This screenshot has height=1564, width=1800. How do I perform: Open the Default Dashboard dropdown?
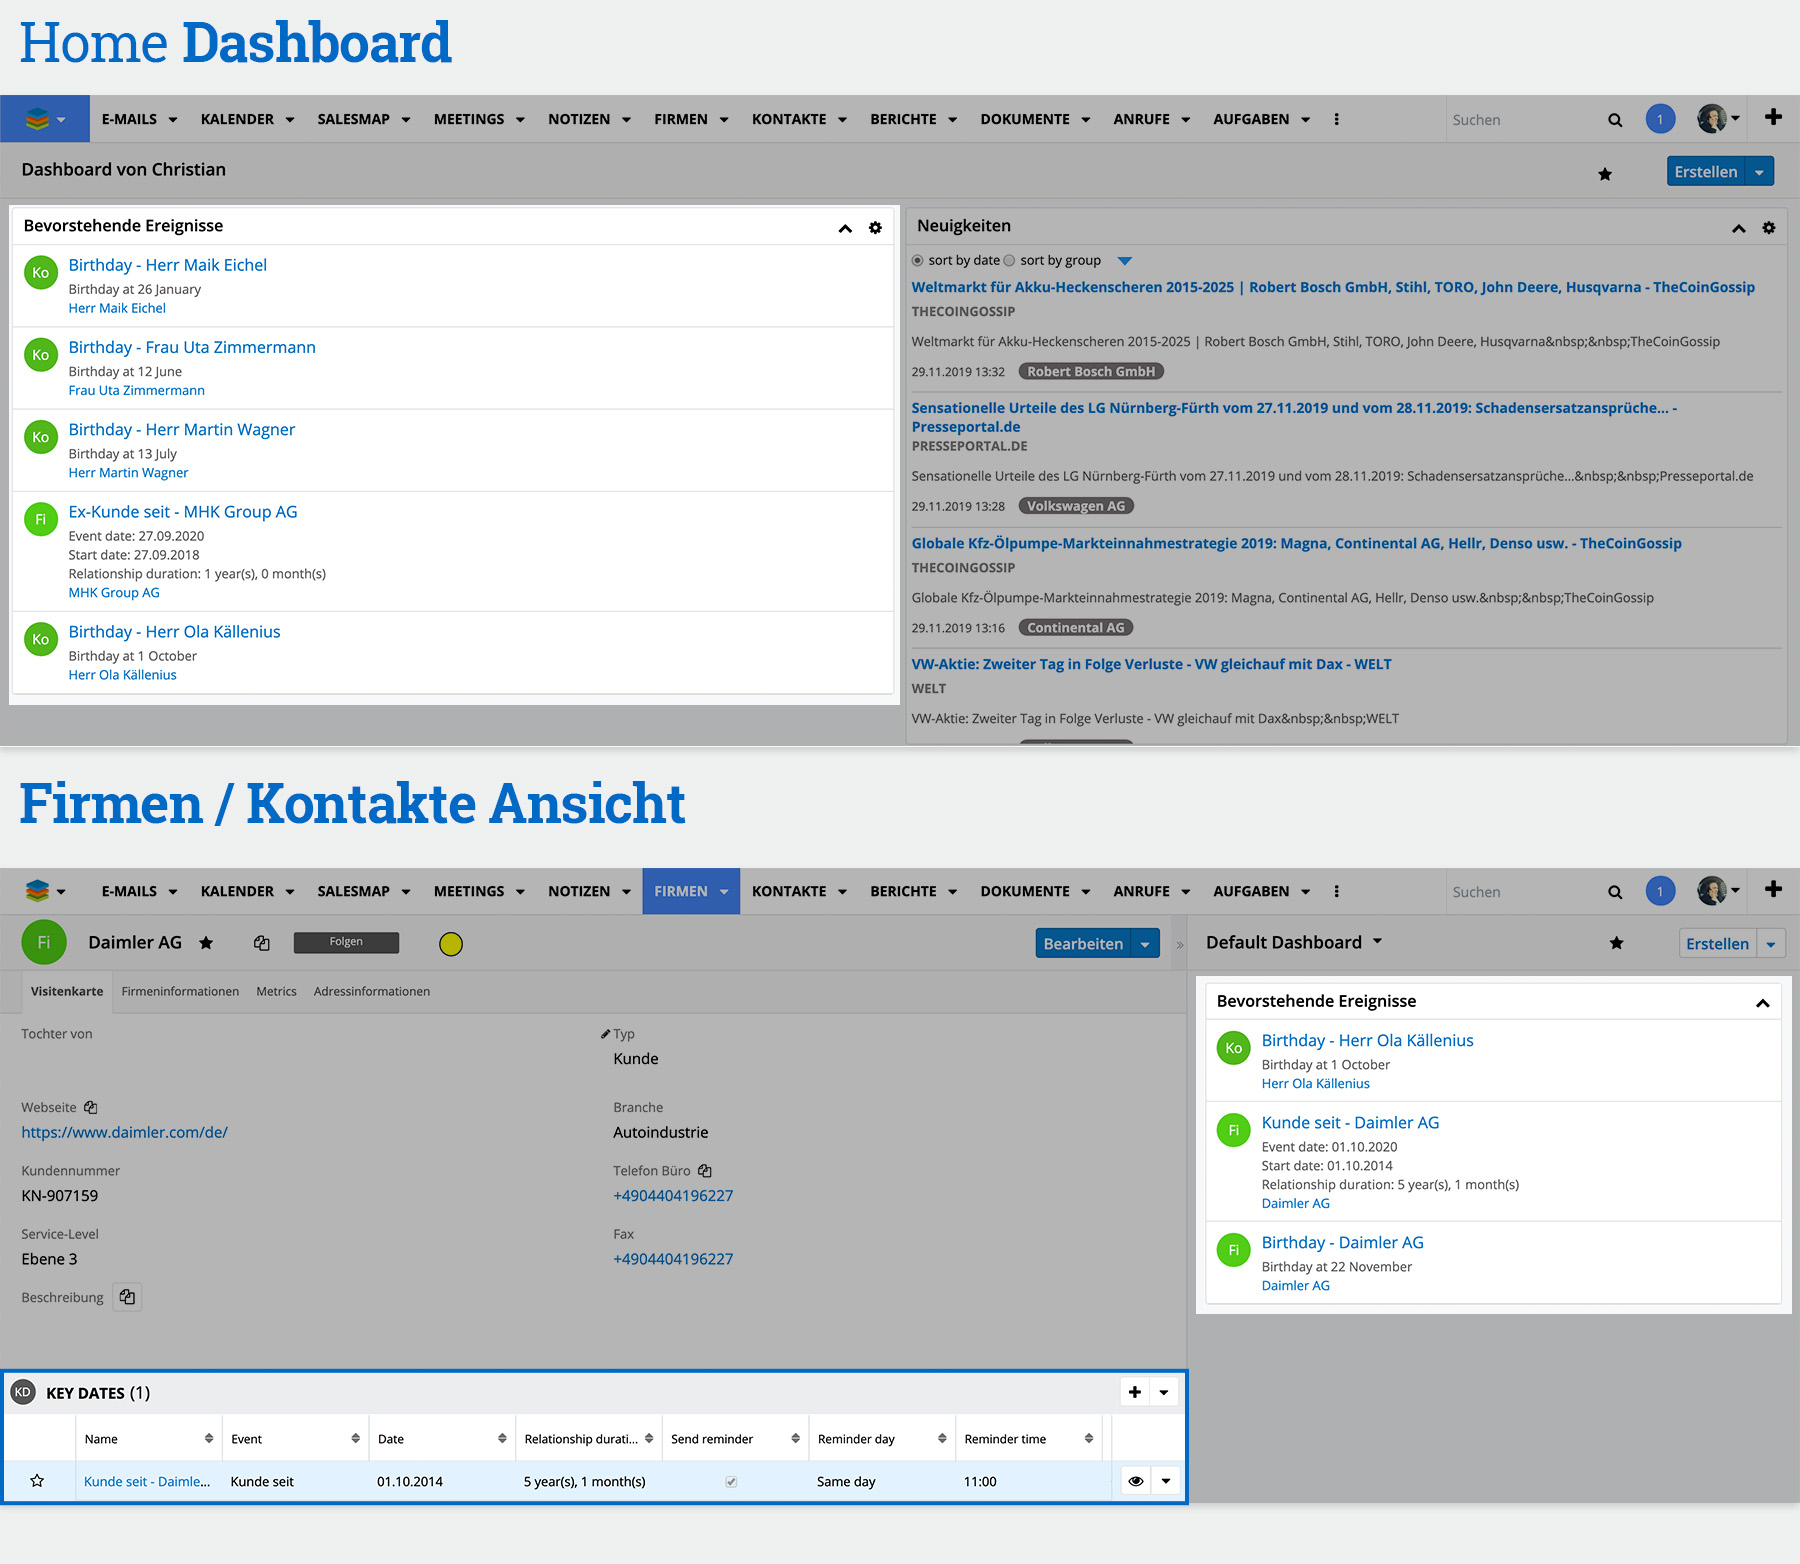pyautogui.click(x=1377, y=942)
